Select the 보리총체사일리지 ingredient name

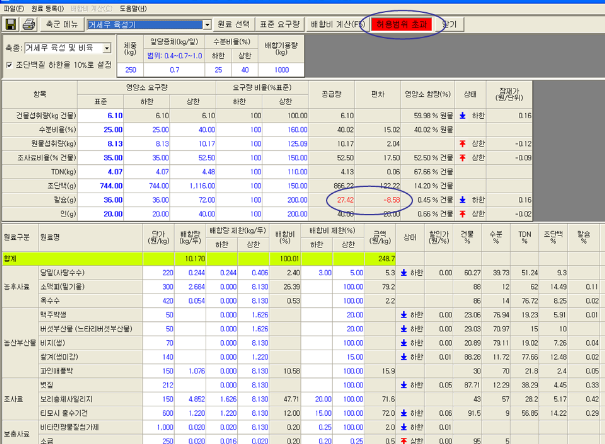(x=66, y=399)
